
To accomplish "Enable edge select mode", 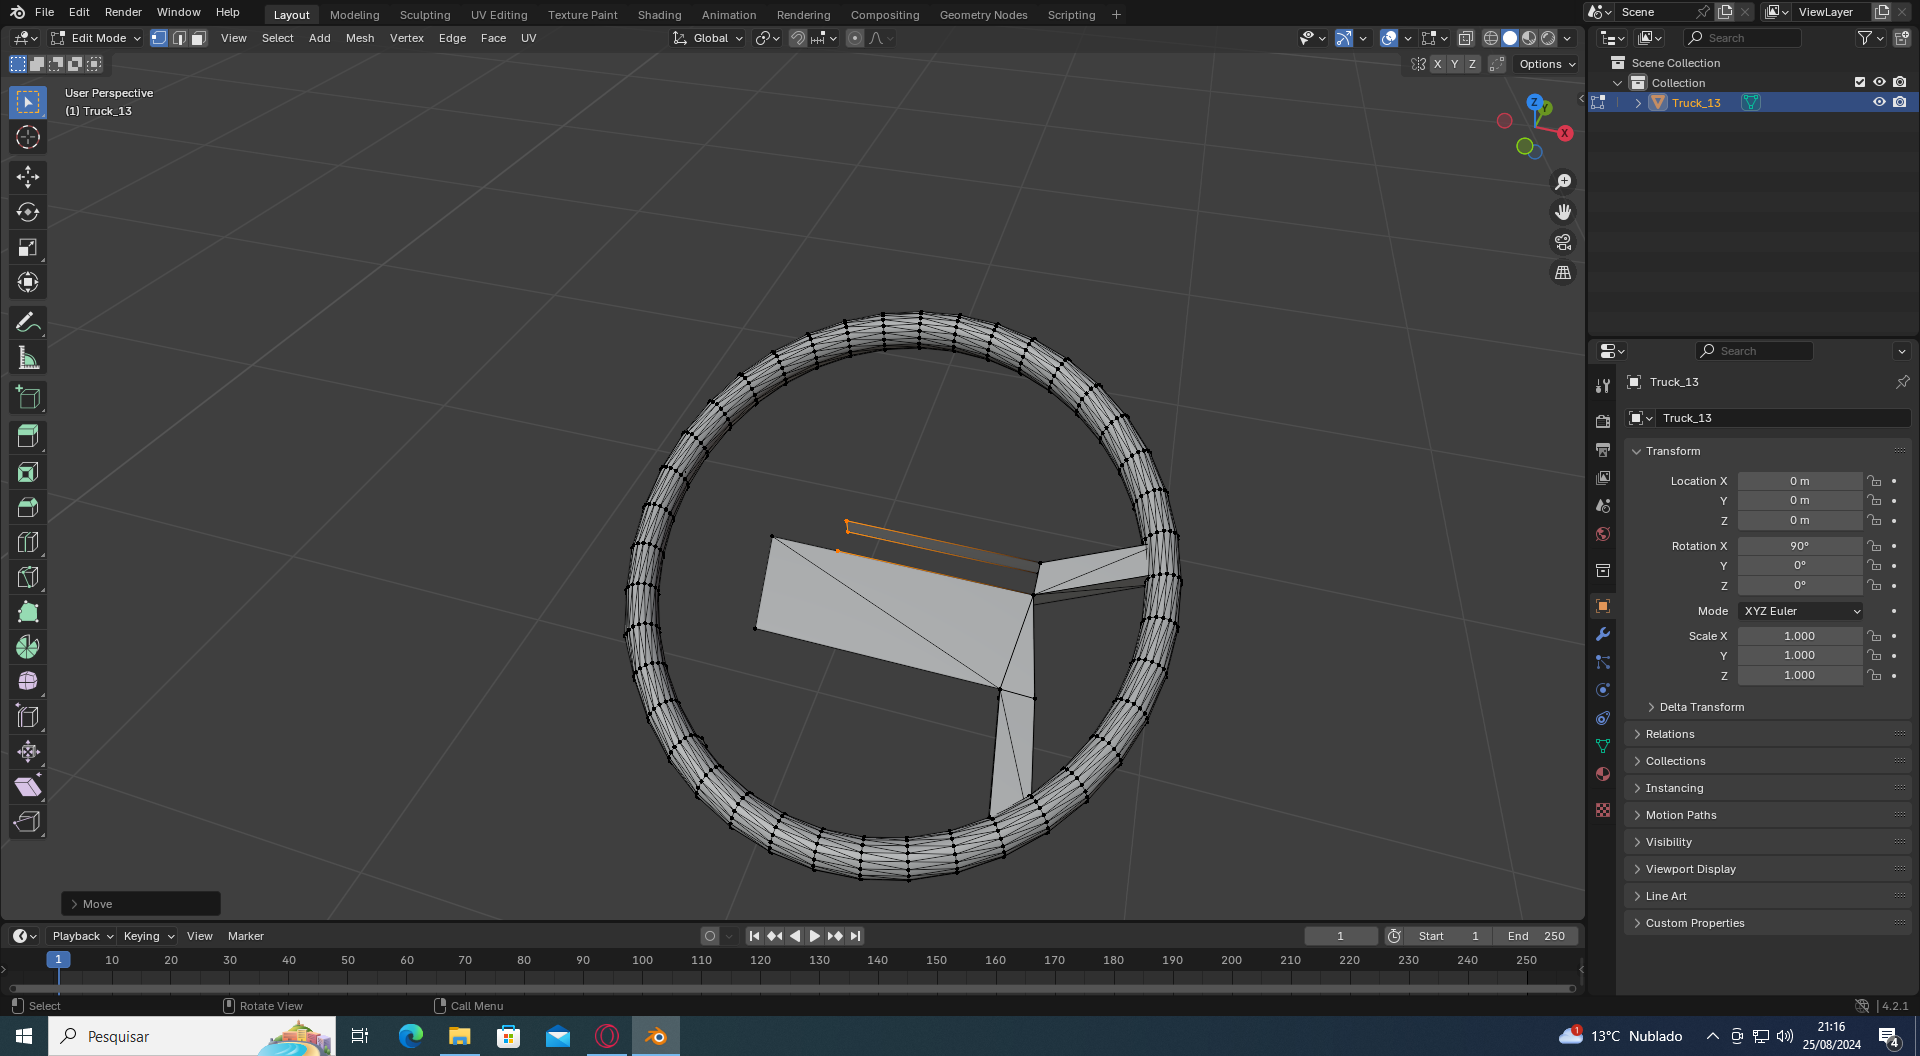I will [x=179, y=38].
